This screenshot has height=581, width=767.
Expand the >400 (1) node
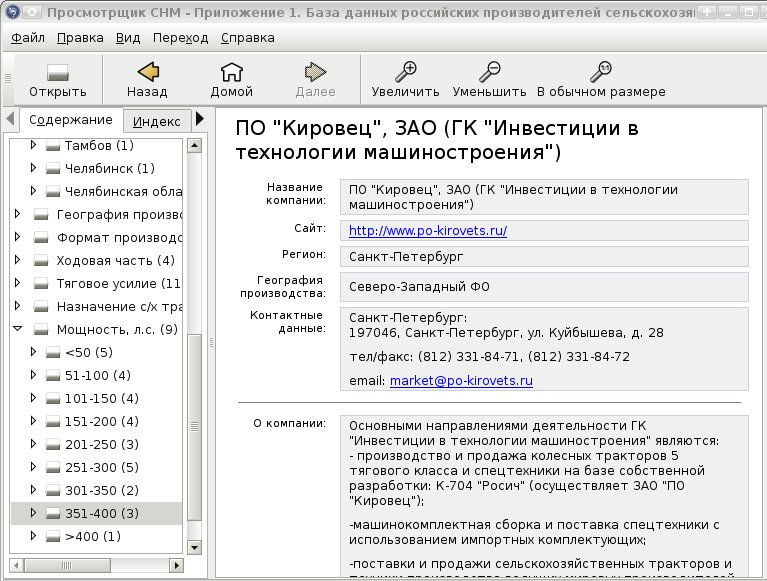pyautogui.click(x=33, y=536)
